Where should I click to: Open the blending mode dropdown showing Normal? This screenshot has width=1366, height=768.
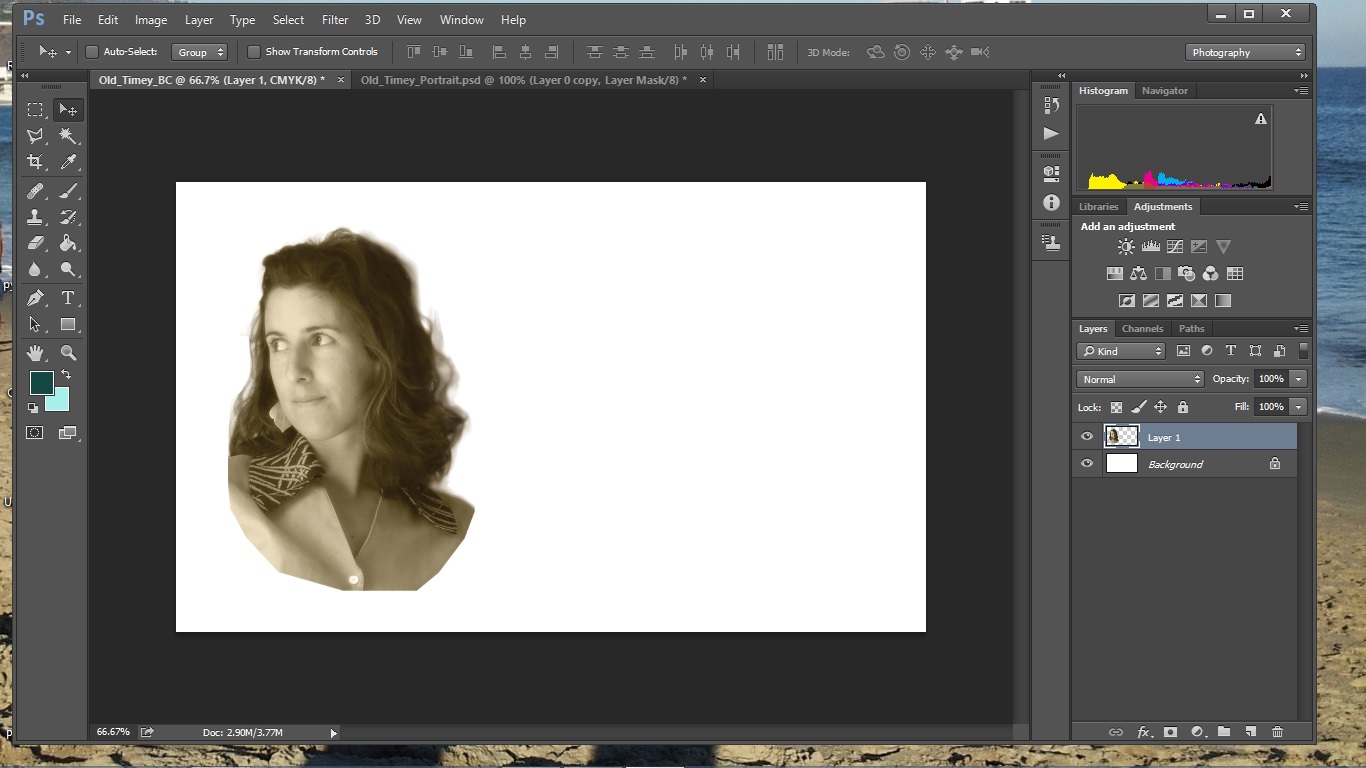pos(1139,378)
